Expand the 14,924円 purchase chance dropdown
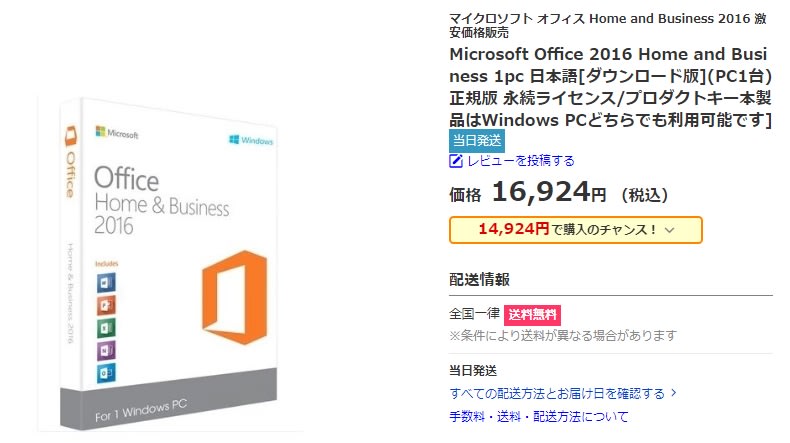790x443 pixels. (x=575, y=230)
